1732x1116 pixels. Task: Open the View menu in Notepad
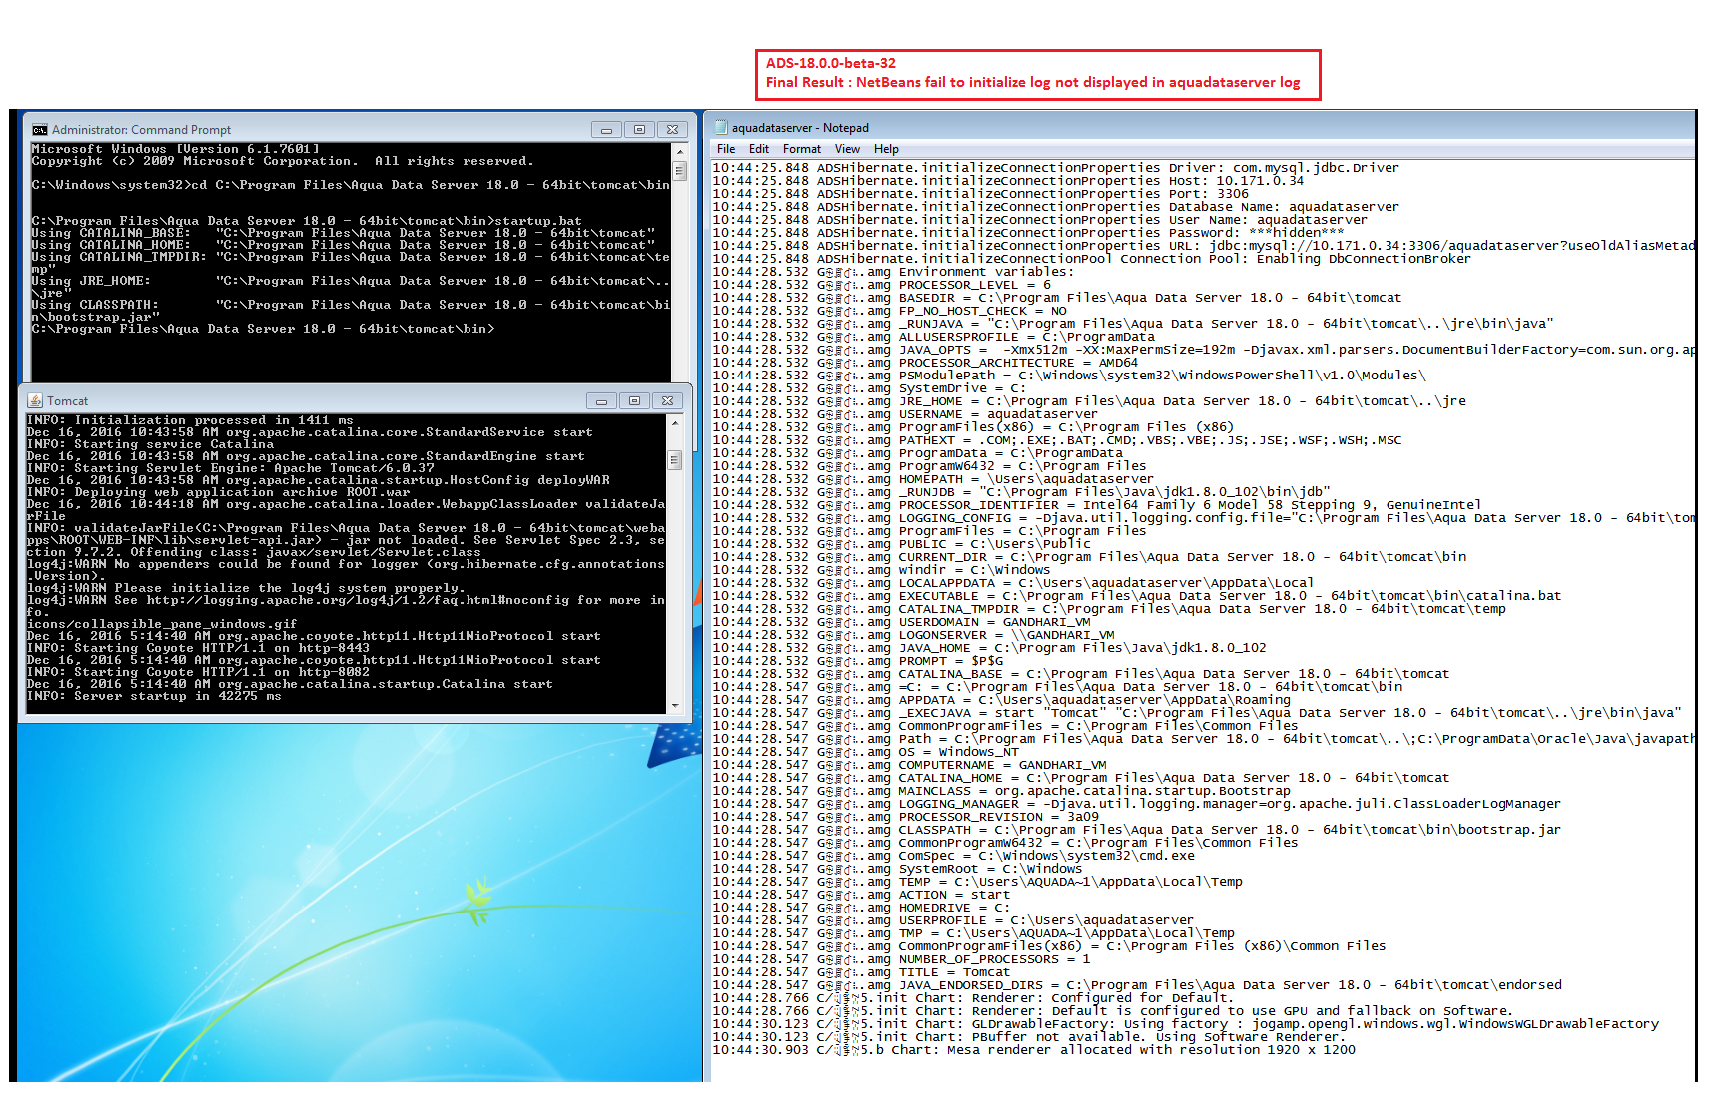tap(847, 149)
